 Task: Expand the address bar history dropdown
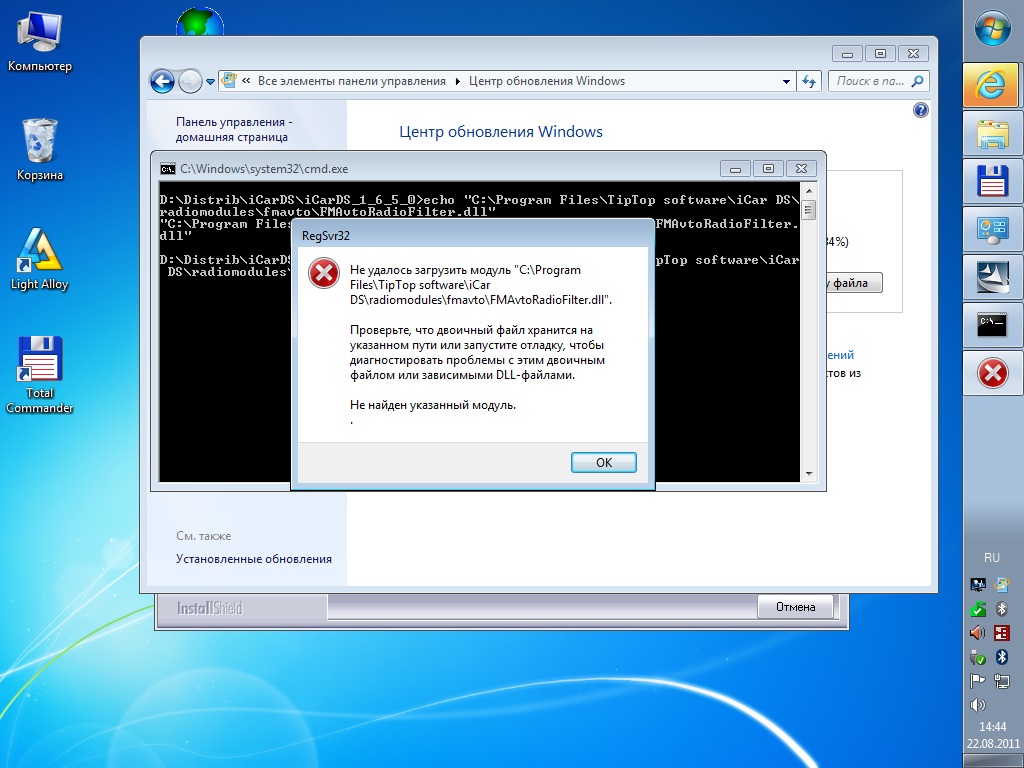(x=785, y=82)
